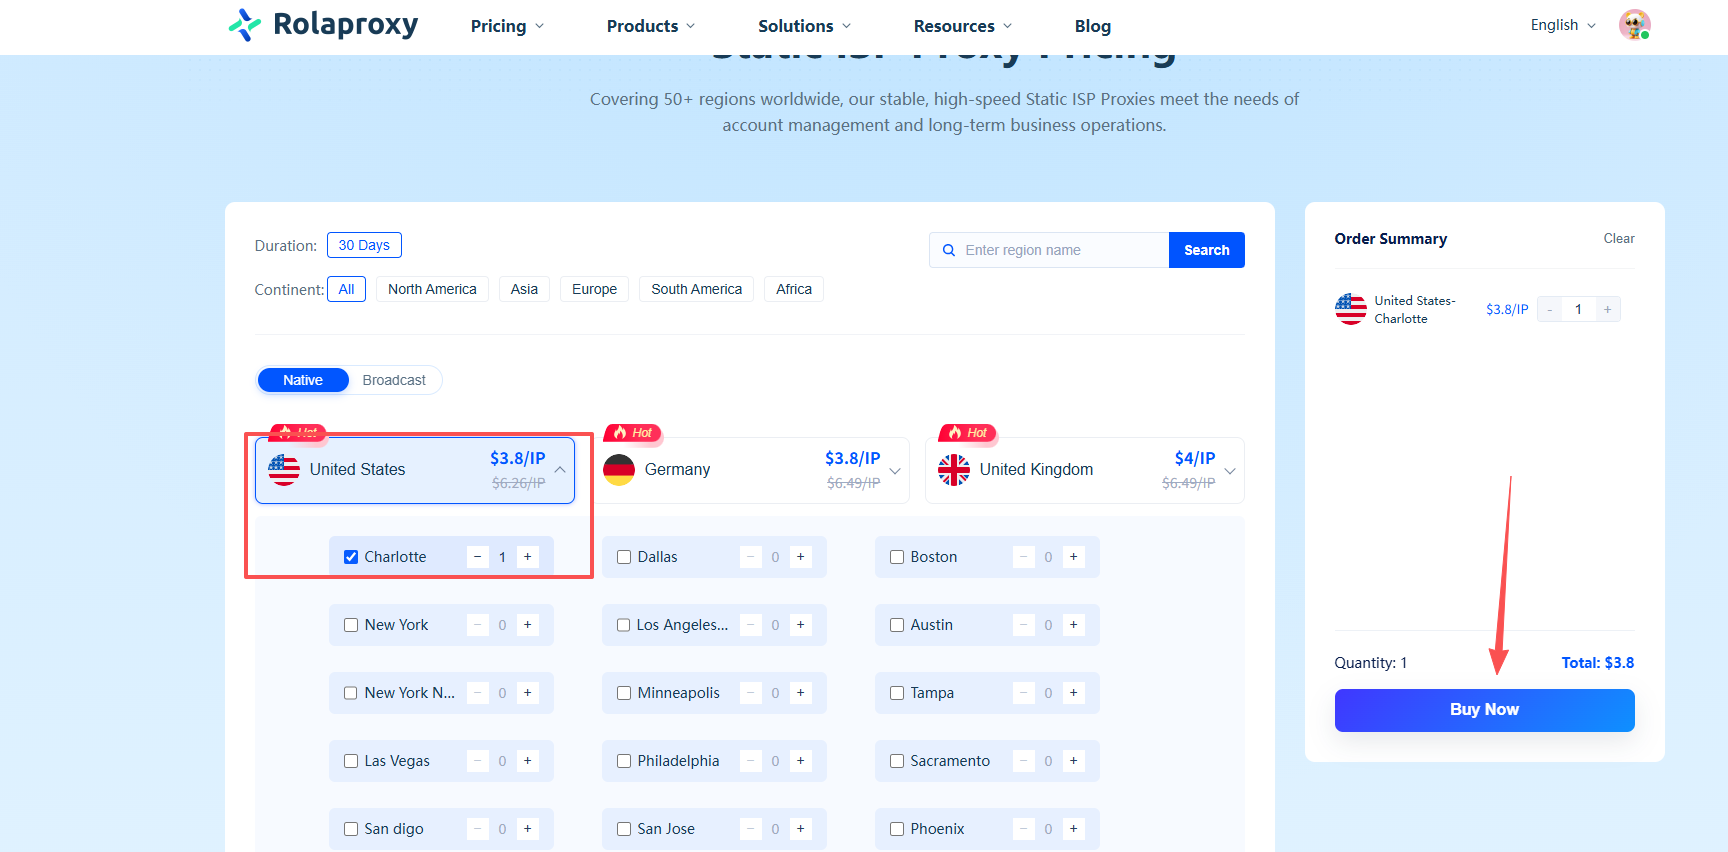Viewport: 1728px width, 852px height.
Task: Click the Hot badge on Germany card
Action: pos(633,433)
